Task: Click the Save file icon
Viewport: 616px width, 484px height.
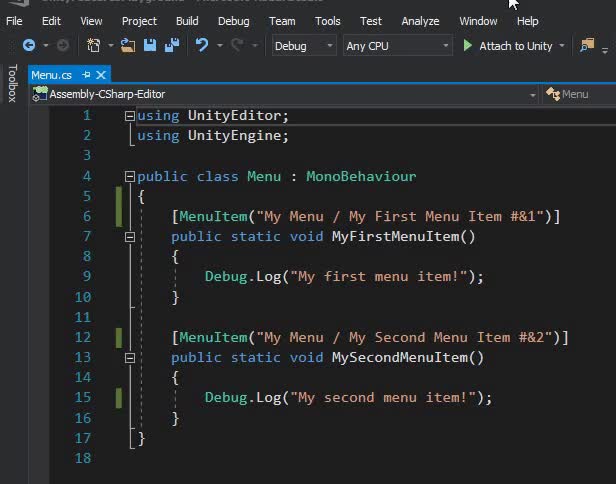Action: (149, 46)
